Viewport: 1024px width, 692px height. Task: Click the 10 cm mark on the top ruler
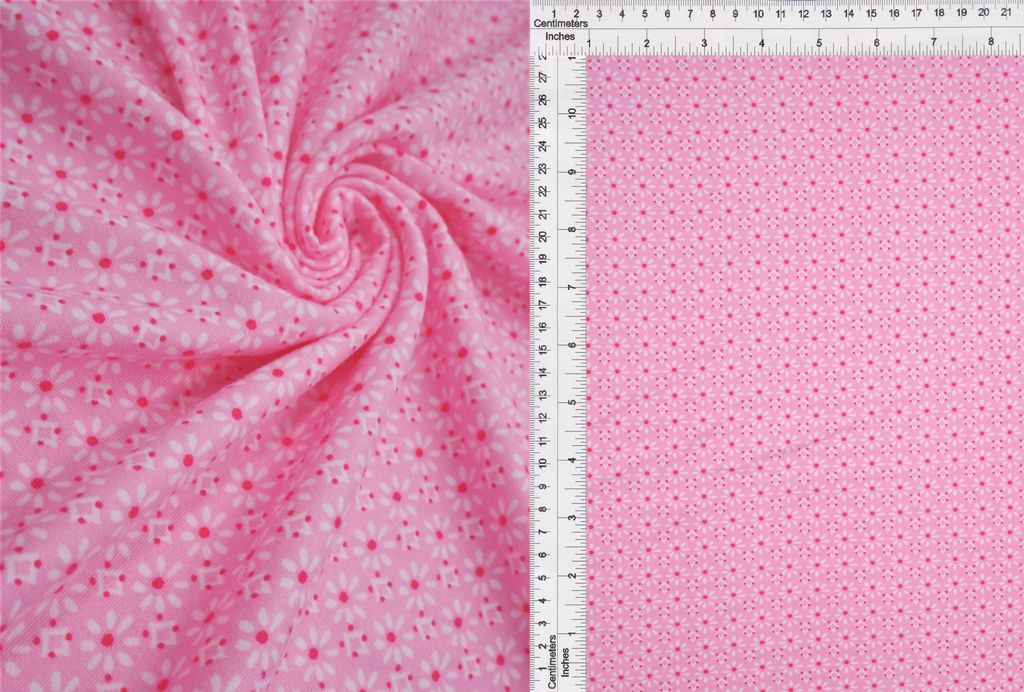point(758,14)
